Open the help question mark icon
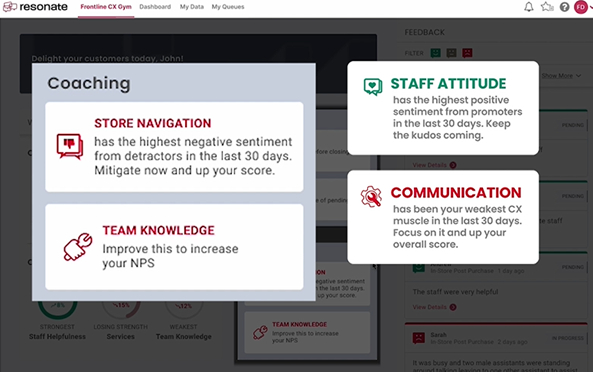 click(564, 7)
